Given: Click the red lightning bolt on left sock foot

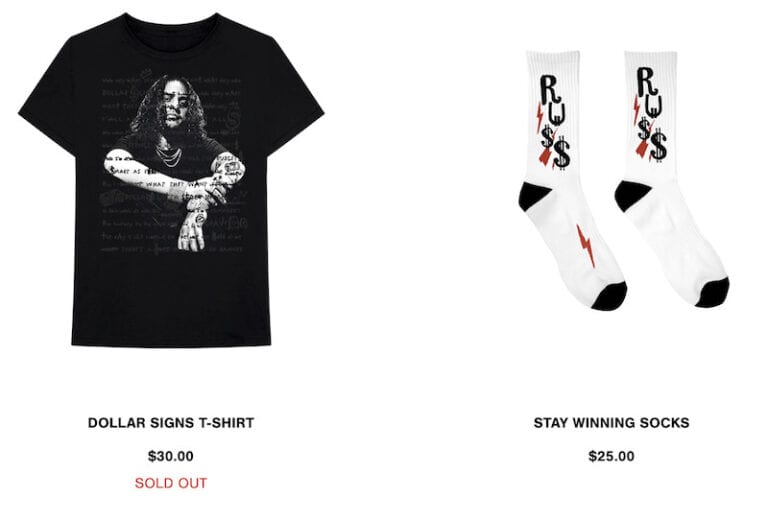Looking at the screenshot, I should click(x=585, y=246).
